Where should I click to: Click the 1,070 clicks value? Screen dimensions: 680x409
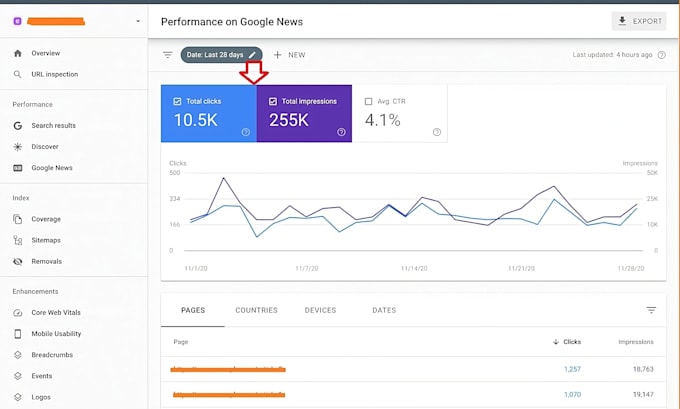[572, 395]
